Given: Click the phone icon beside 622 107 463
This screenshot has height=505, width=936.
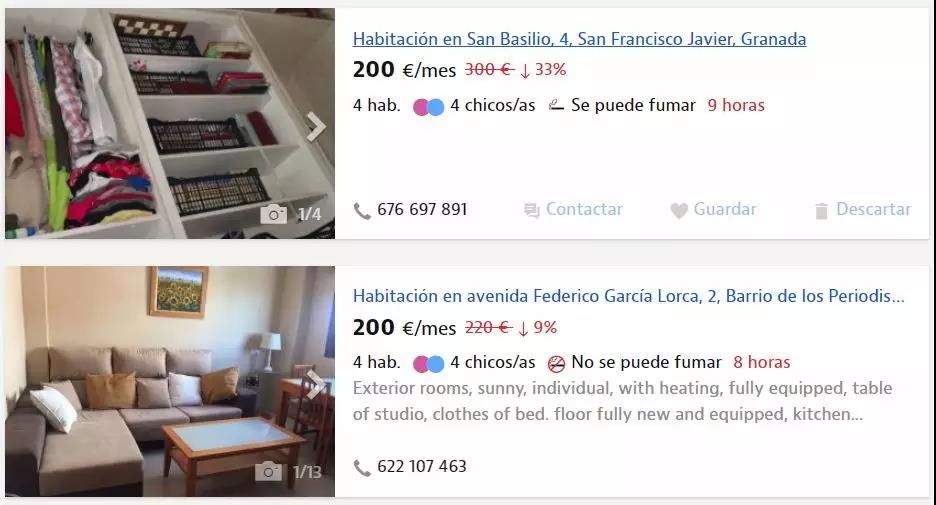Looking at the screenshot, I should pyautogui.click(x=362, y=468).
